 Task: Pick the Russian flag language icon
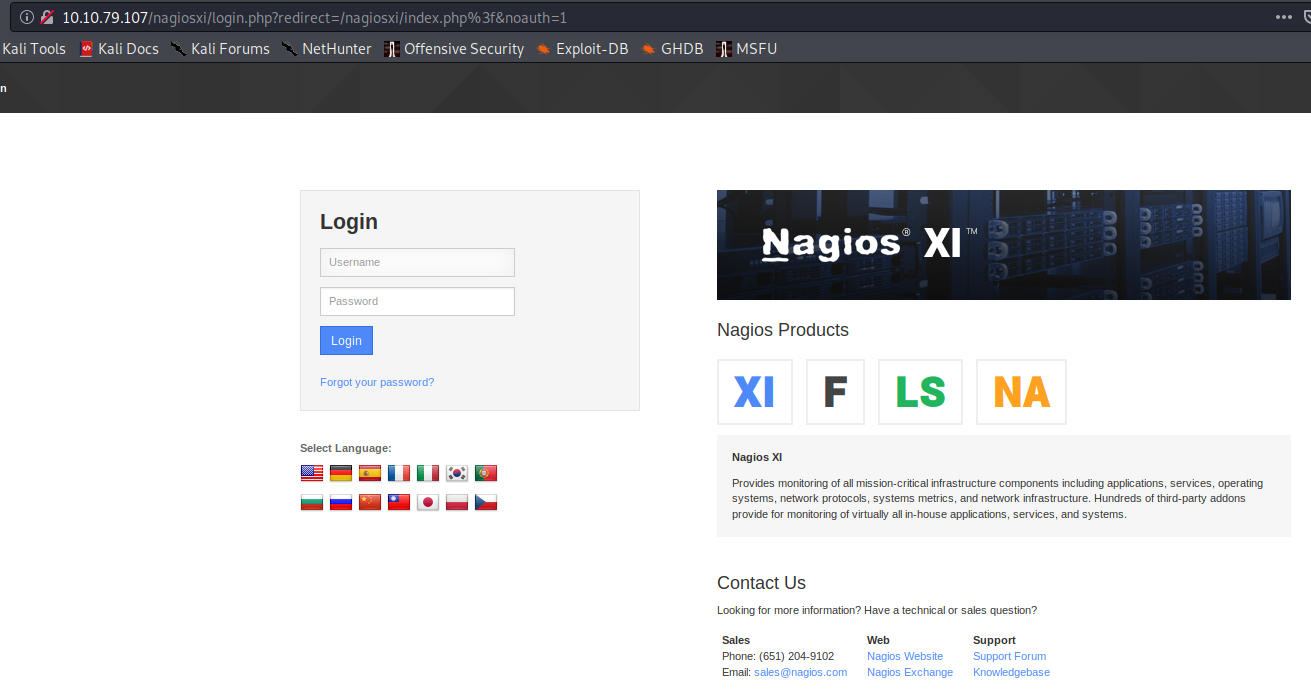(340, 502)
